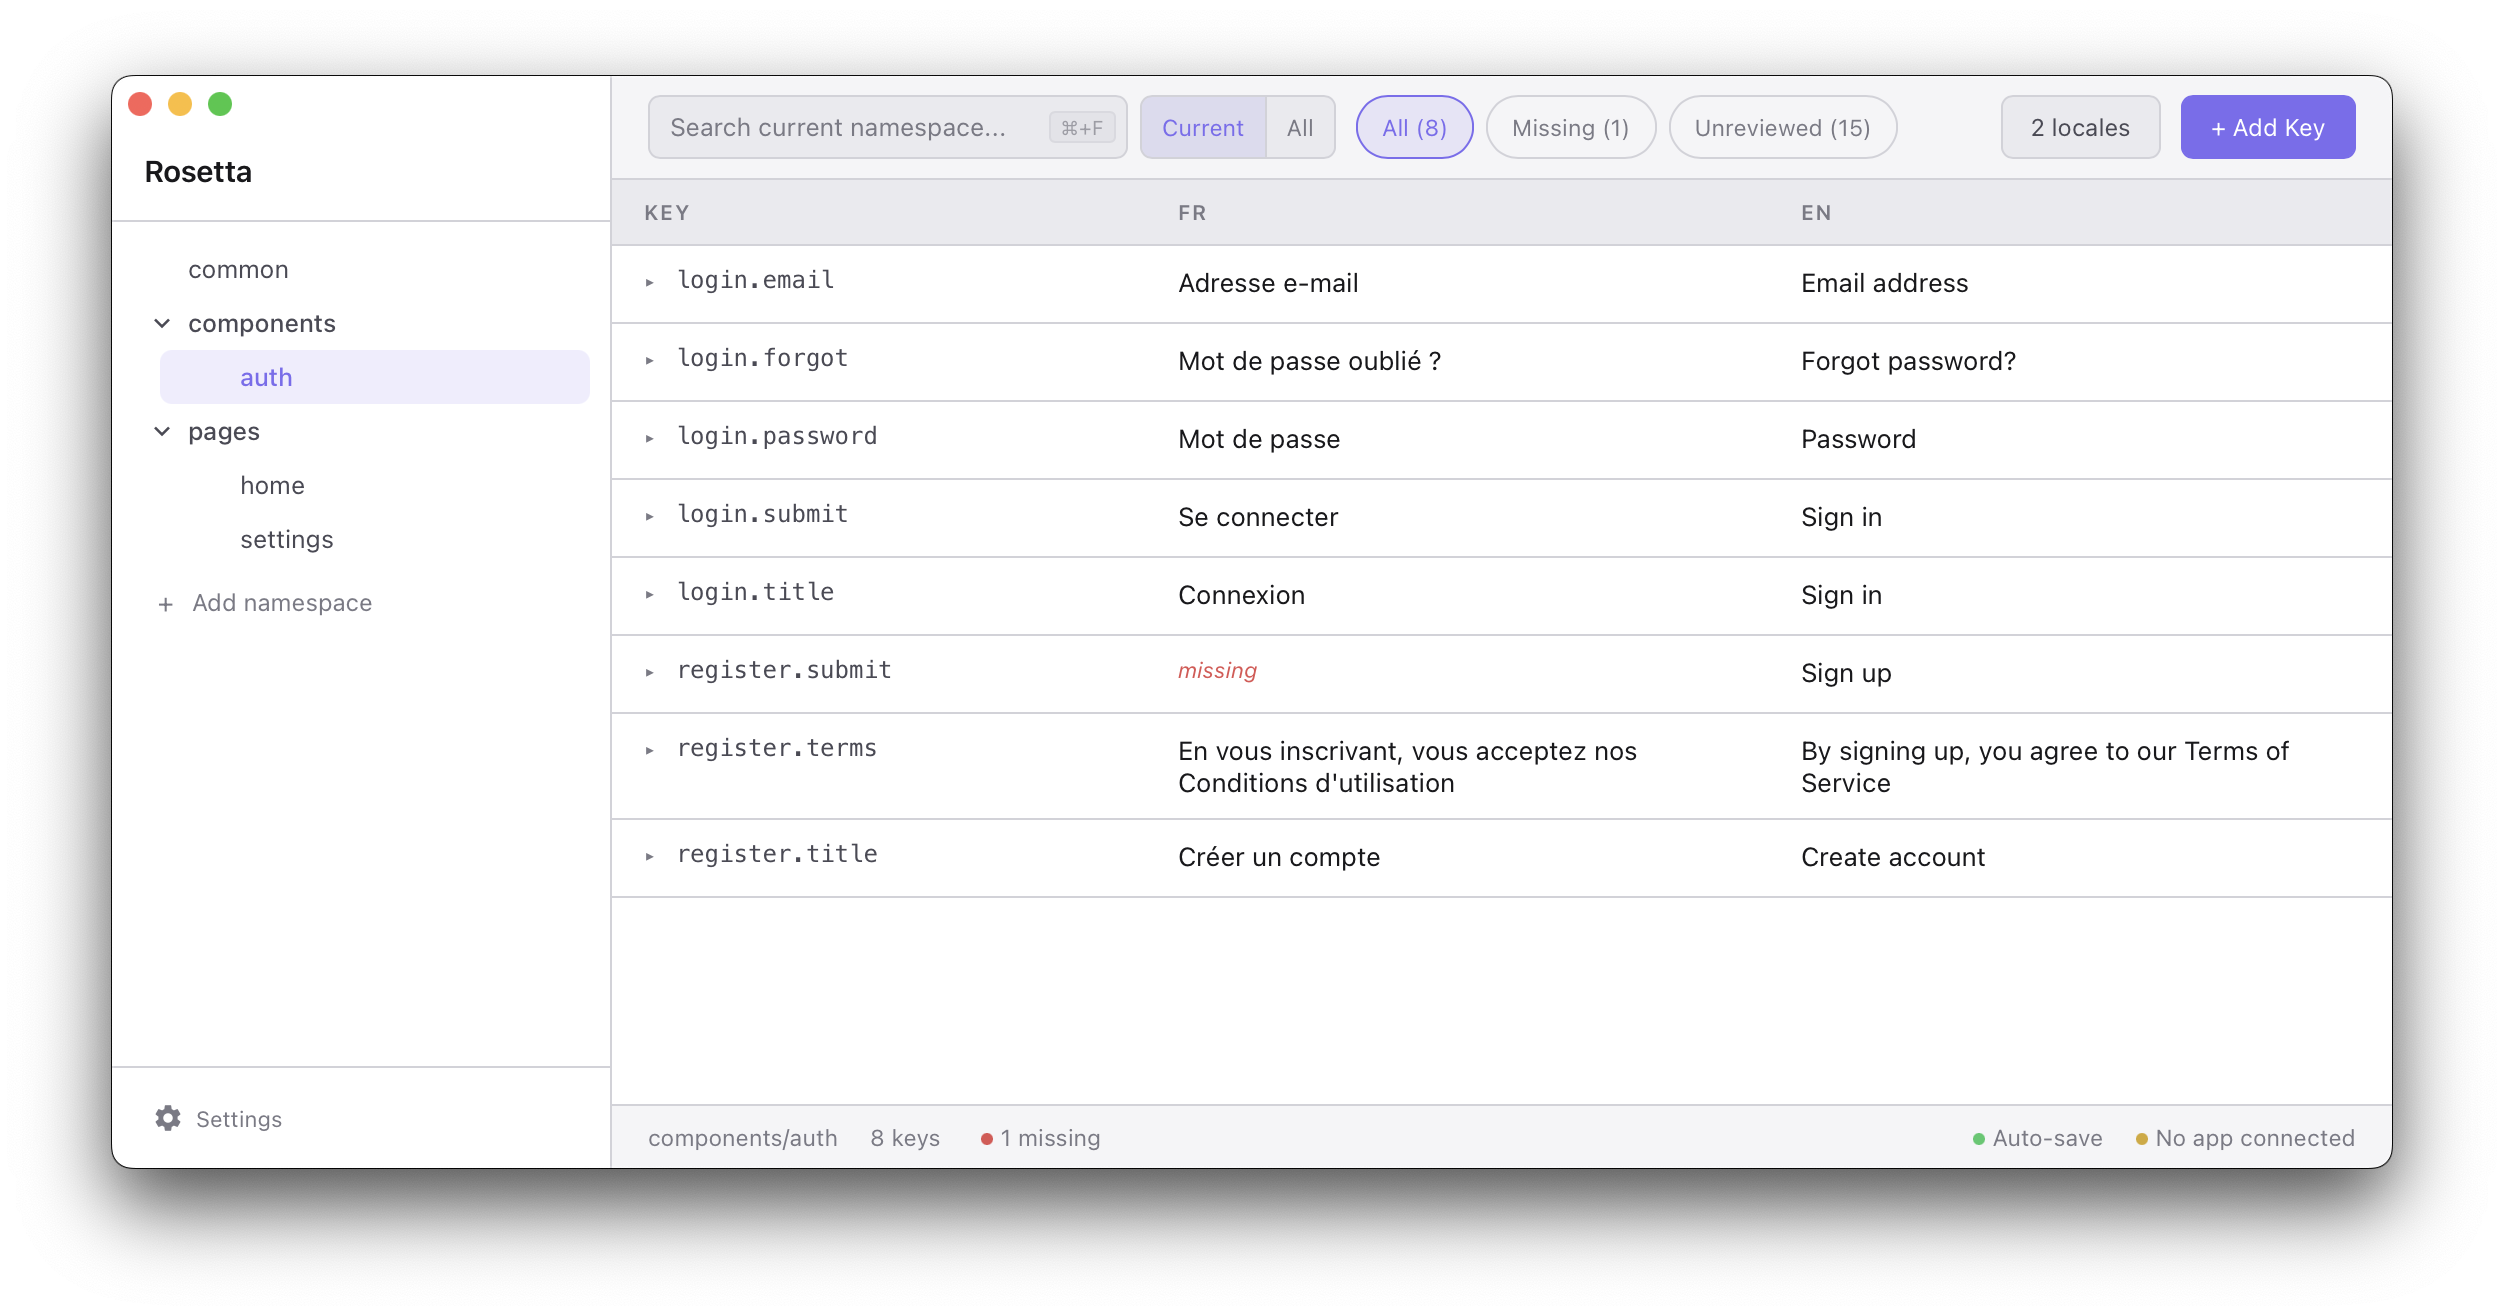Click the ⌘+F shortcut badge in search
The image size is (2504, 1316).
1081,128
